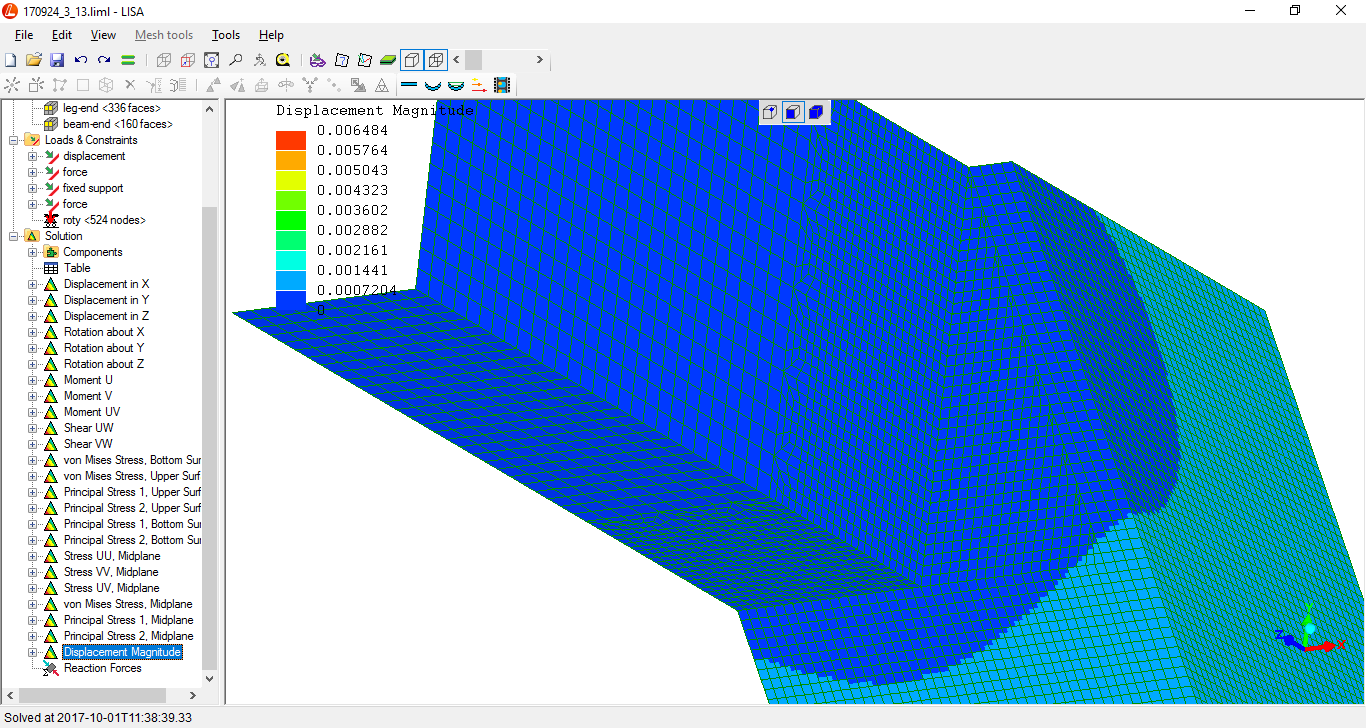Open the Mesh tools menu
1366x728 pixels.
[164, 35]
